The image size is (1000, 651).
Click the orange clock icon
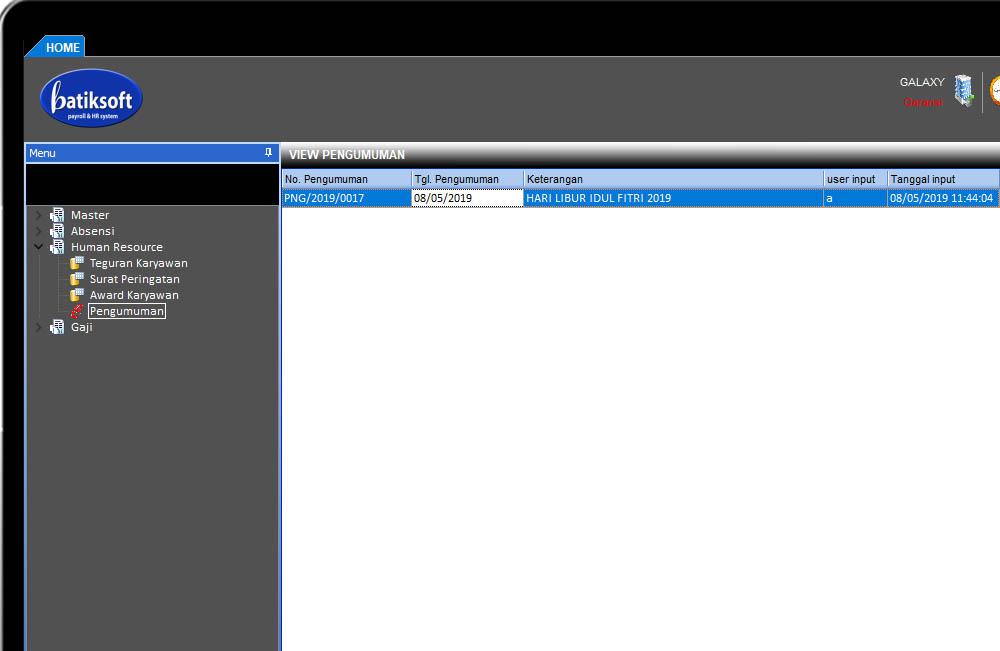click(995, 91)
